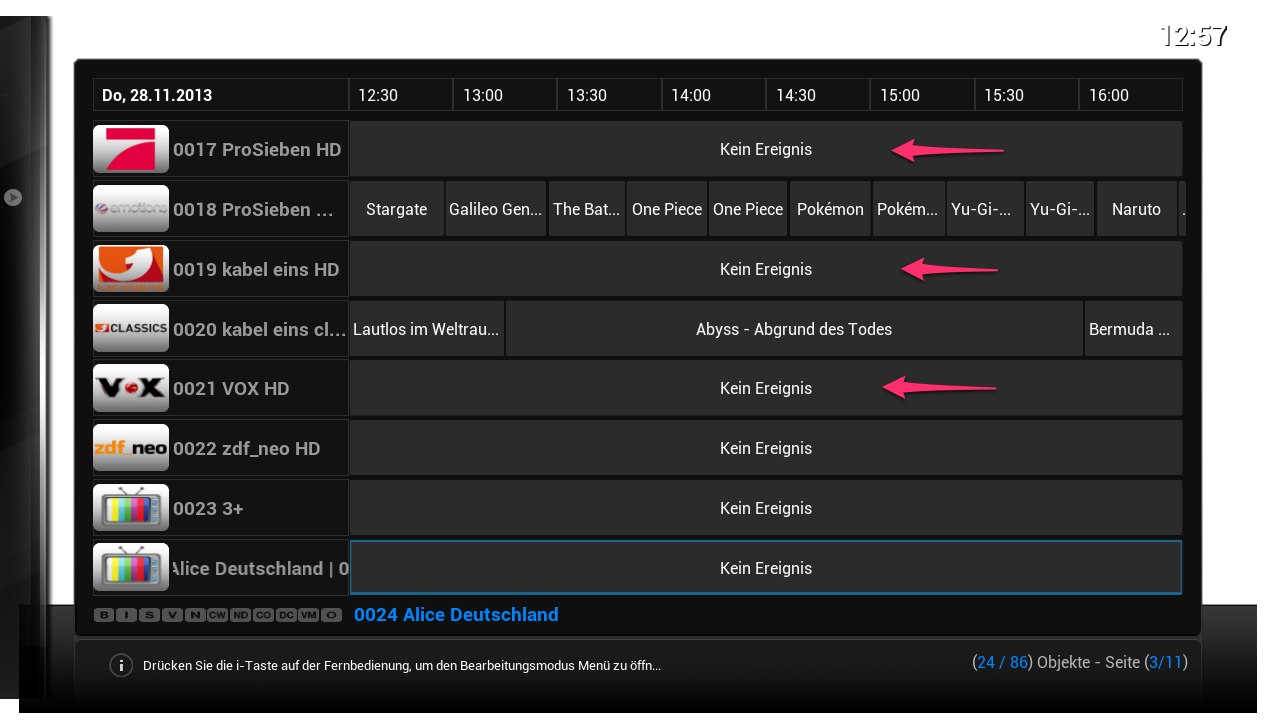Select channel 0020 kabel eins classics

[220, 328]
